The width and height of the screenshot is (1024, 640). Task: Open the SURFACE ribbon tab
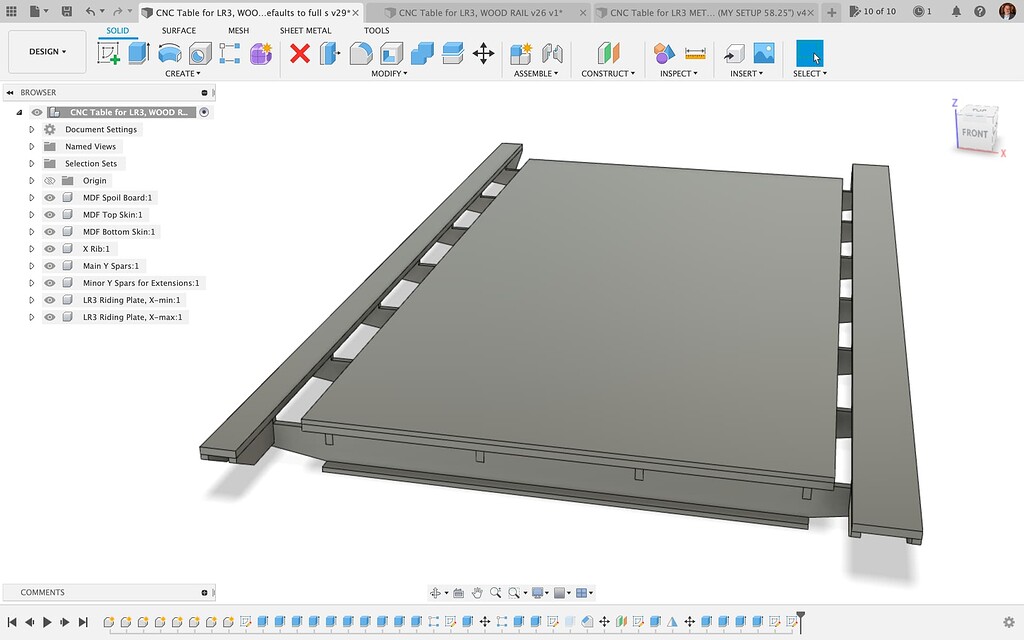[x=179, y=30]
